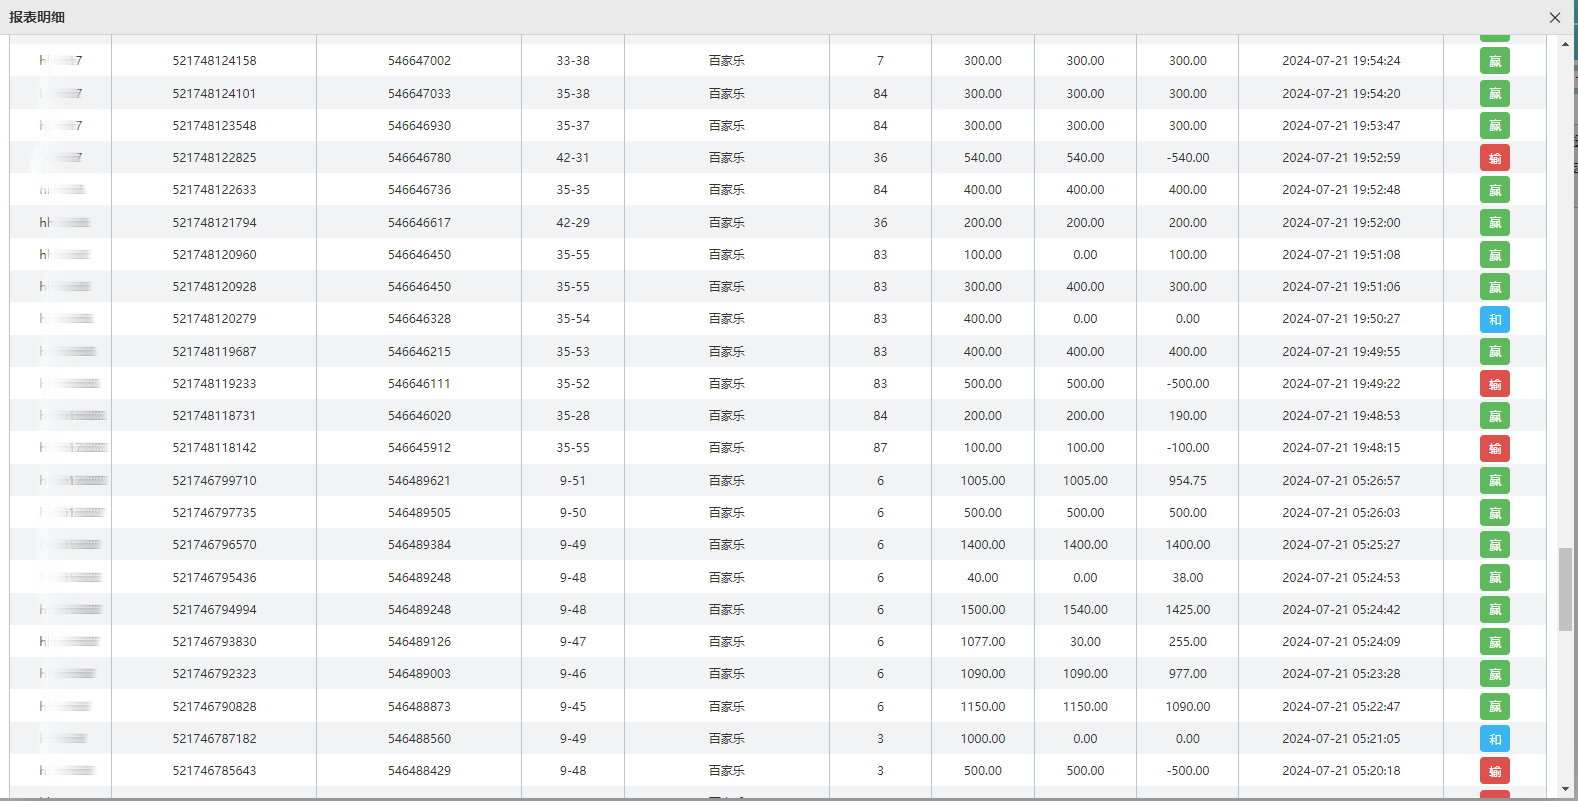Viewport: 1578px width, 801px height.
Task: Click the 954.75 payout amount cell
Action: click(1187, 481)
